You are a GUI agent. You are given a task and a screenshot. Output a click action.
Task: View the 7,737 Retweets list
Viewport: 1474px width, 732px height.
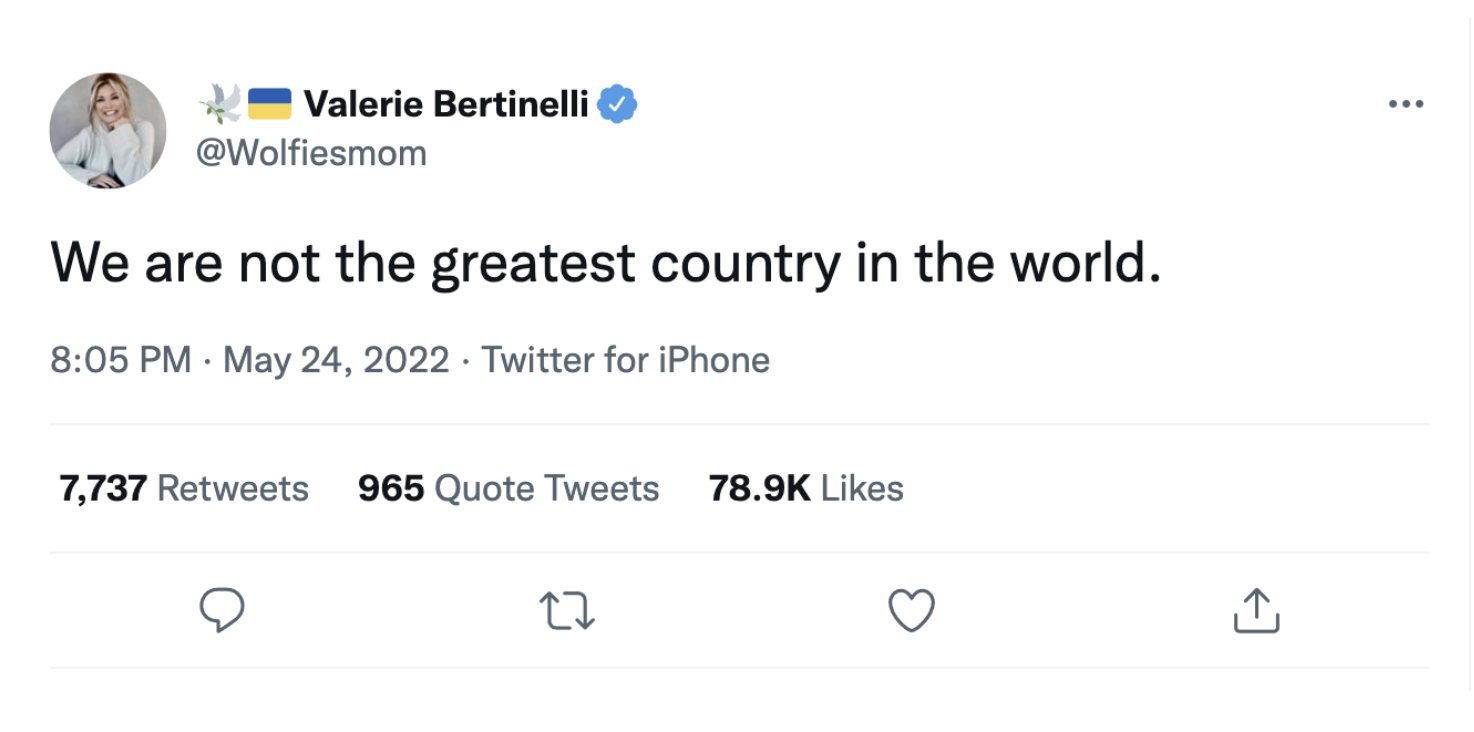(184, 488)
